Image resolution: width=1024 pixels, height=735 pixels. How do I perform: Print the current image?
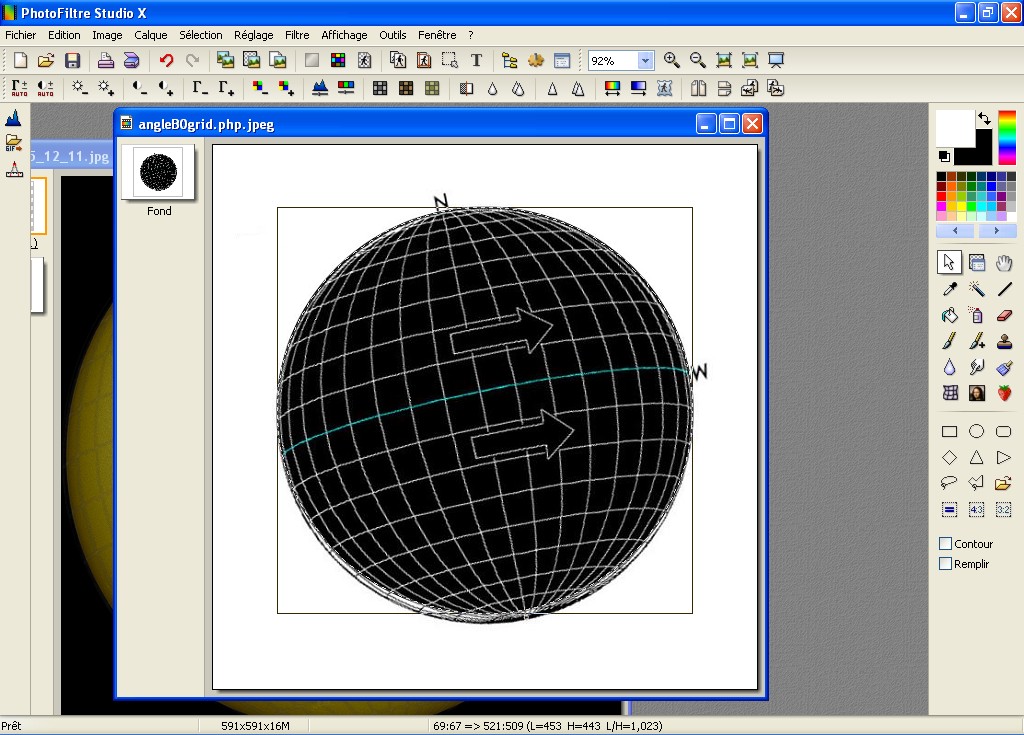coord(106,61)
